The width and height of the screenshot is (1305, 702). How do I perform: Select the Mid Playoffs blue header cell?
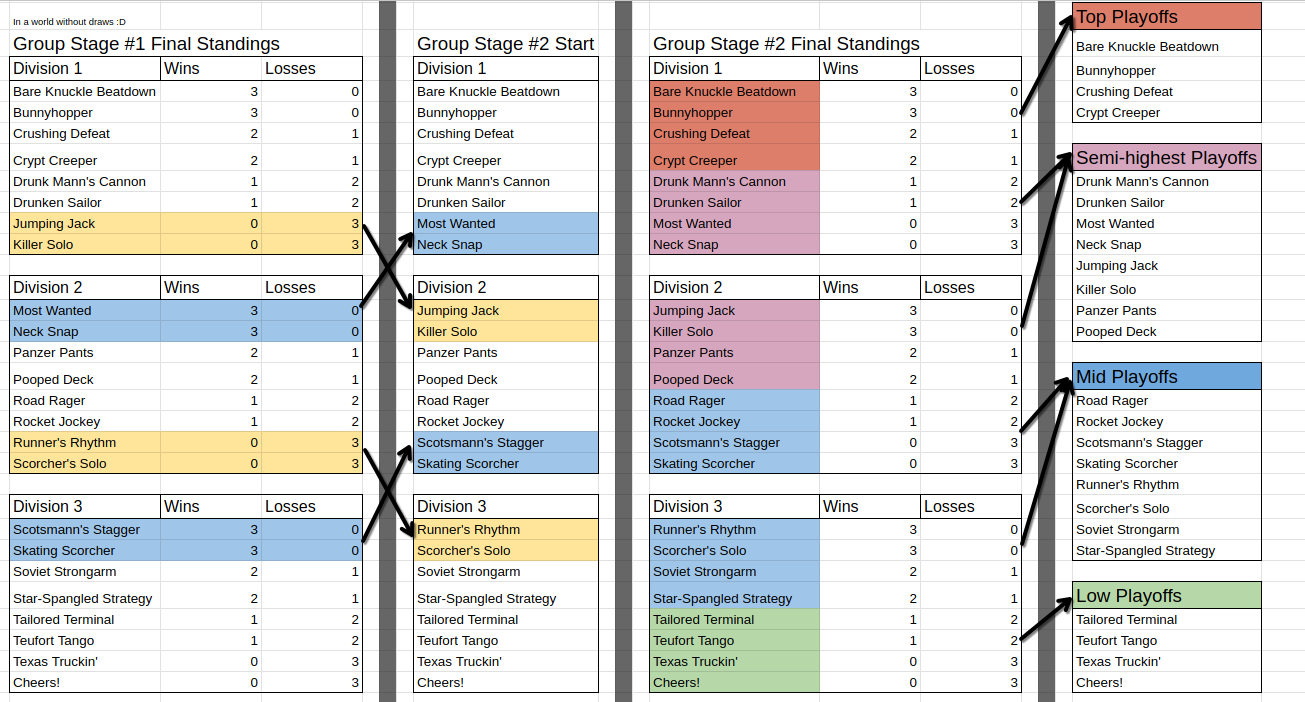[x=1167, y=377]
